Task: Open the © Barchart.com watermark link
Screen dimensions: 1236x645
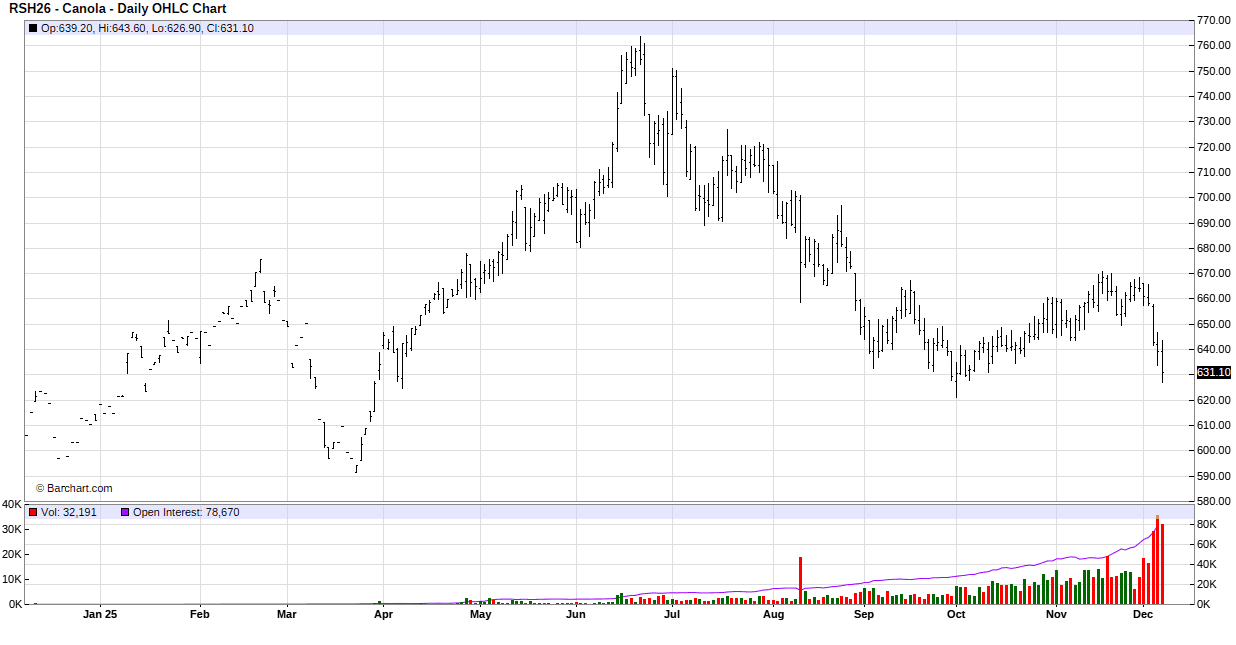Action: pyautogui.click(x=74, y=488)
